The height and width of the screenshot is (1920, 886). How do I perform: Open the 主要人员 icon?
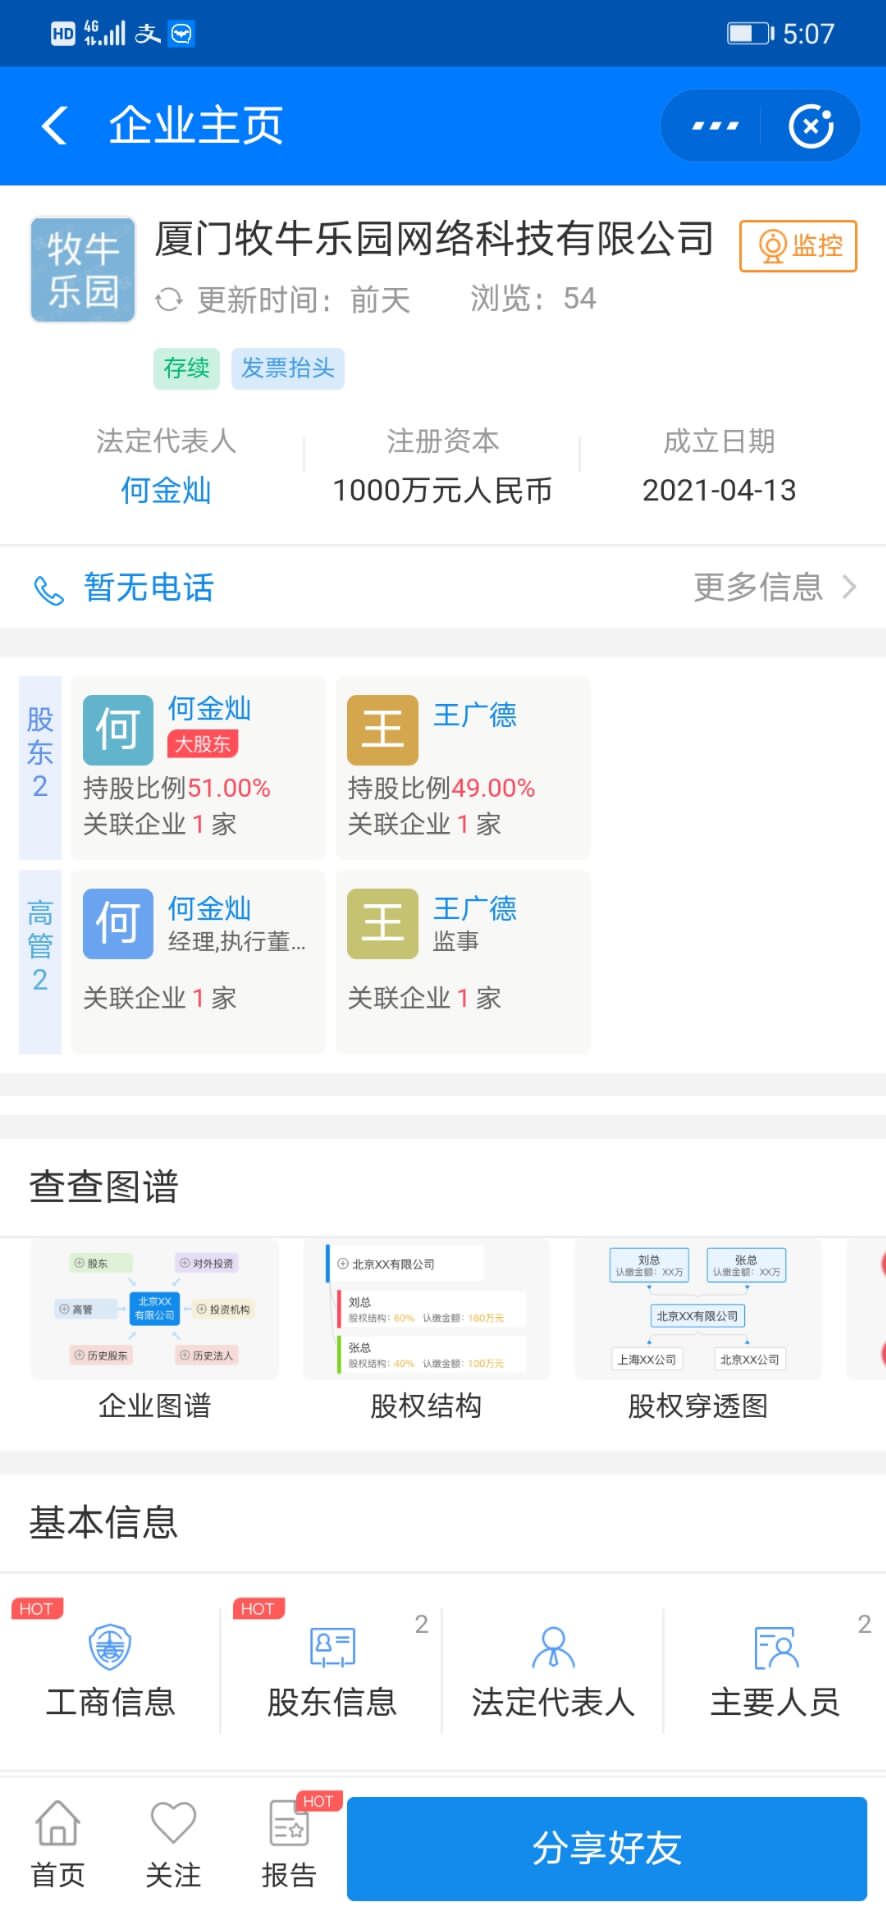coord(775,1647)
